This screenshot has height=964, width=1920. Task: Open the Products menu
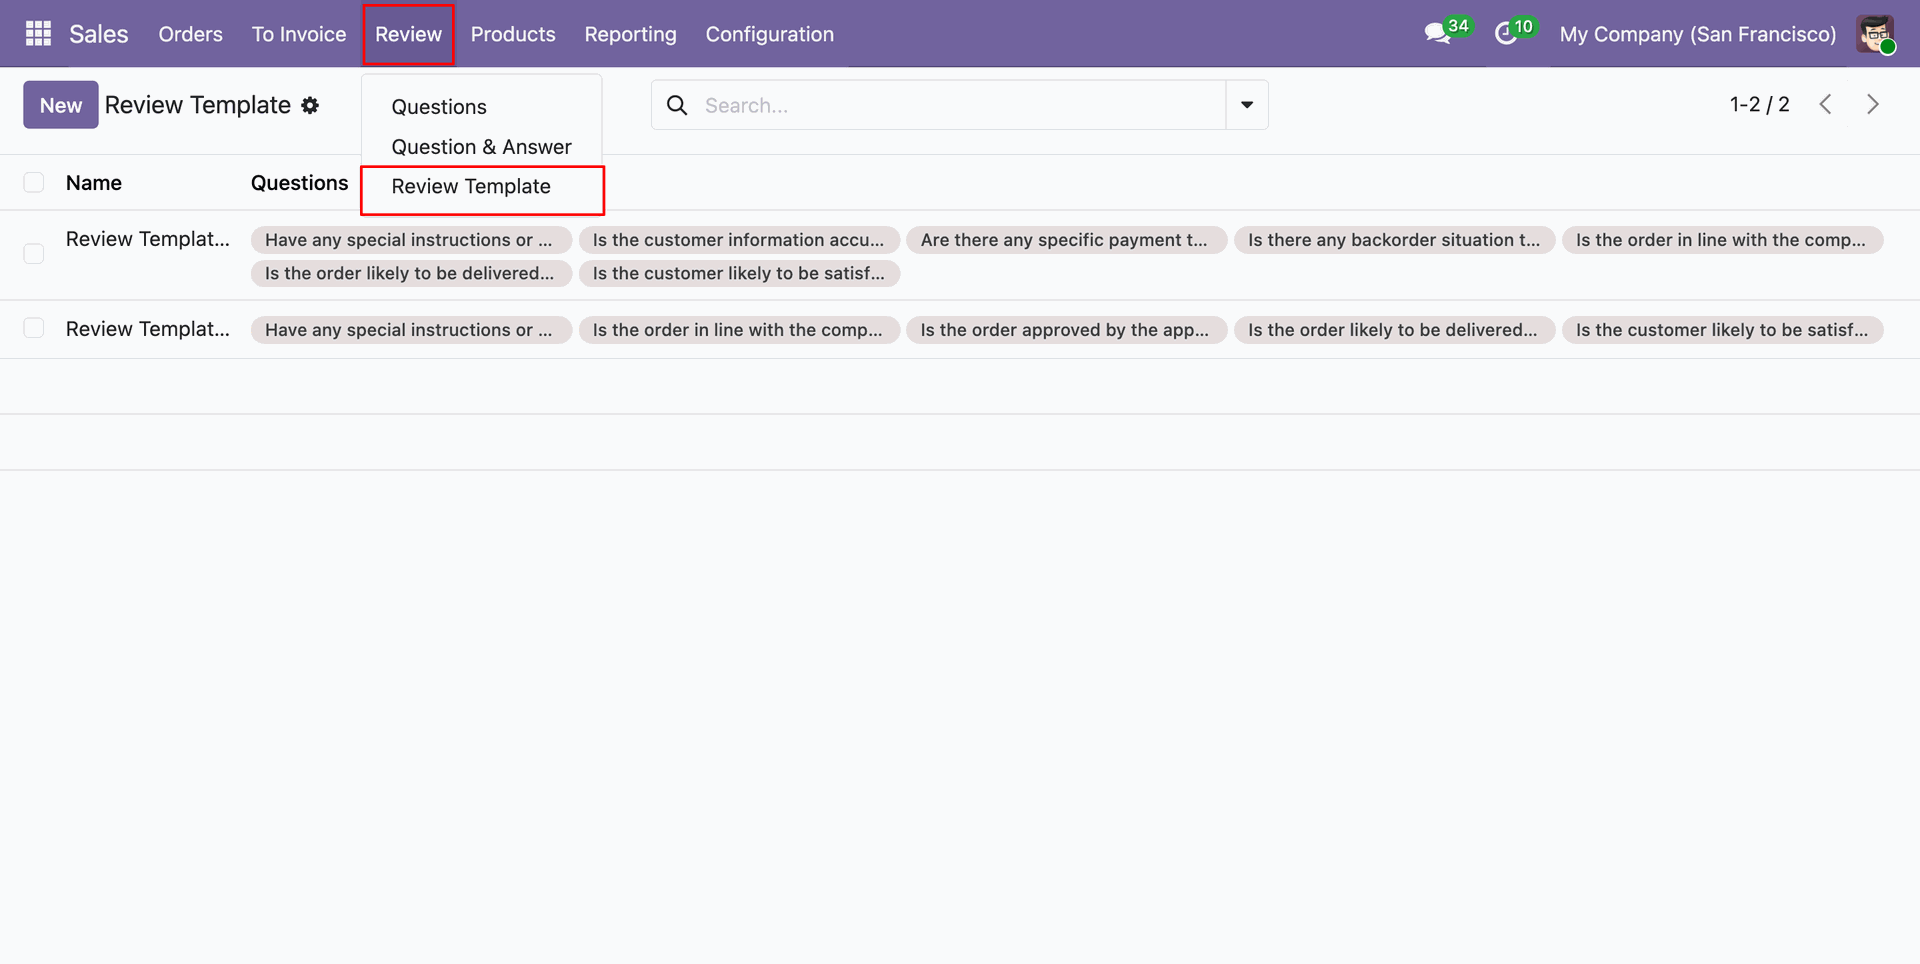click(513, 34)
